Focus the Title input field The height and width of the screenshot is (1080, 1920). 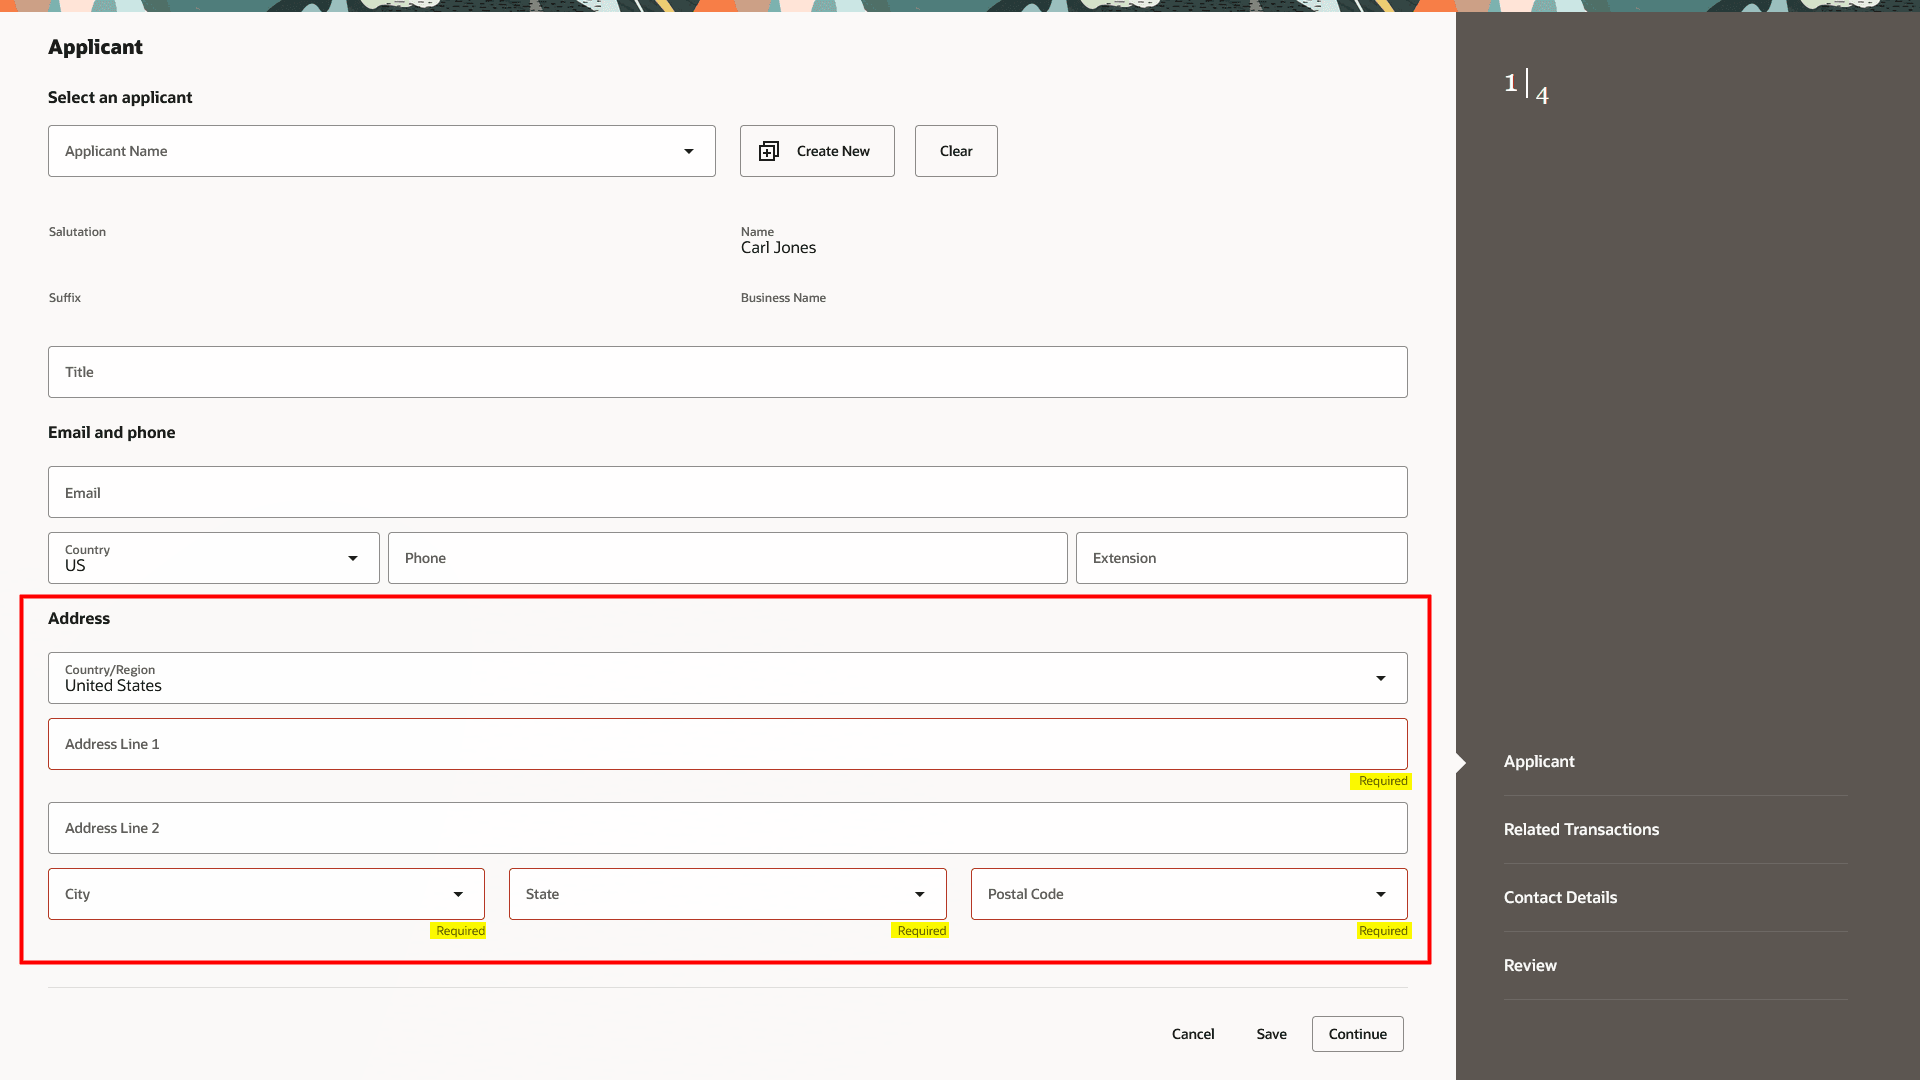click(727, 372)
